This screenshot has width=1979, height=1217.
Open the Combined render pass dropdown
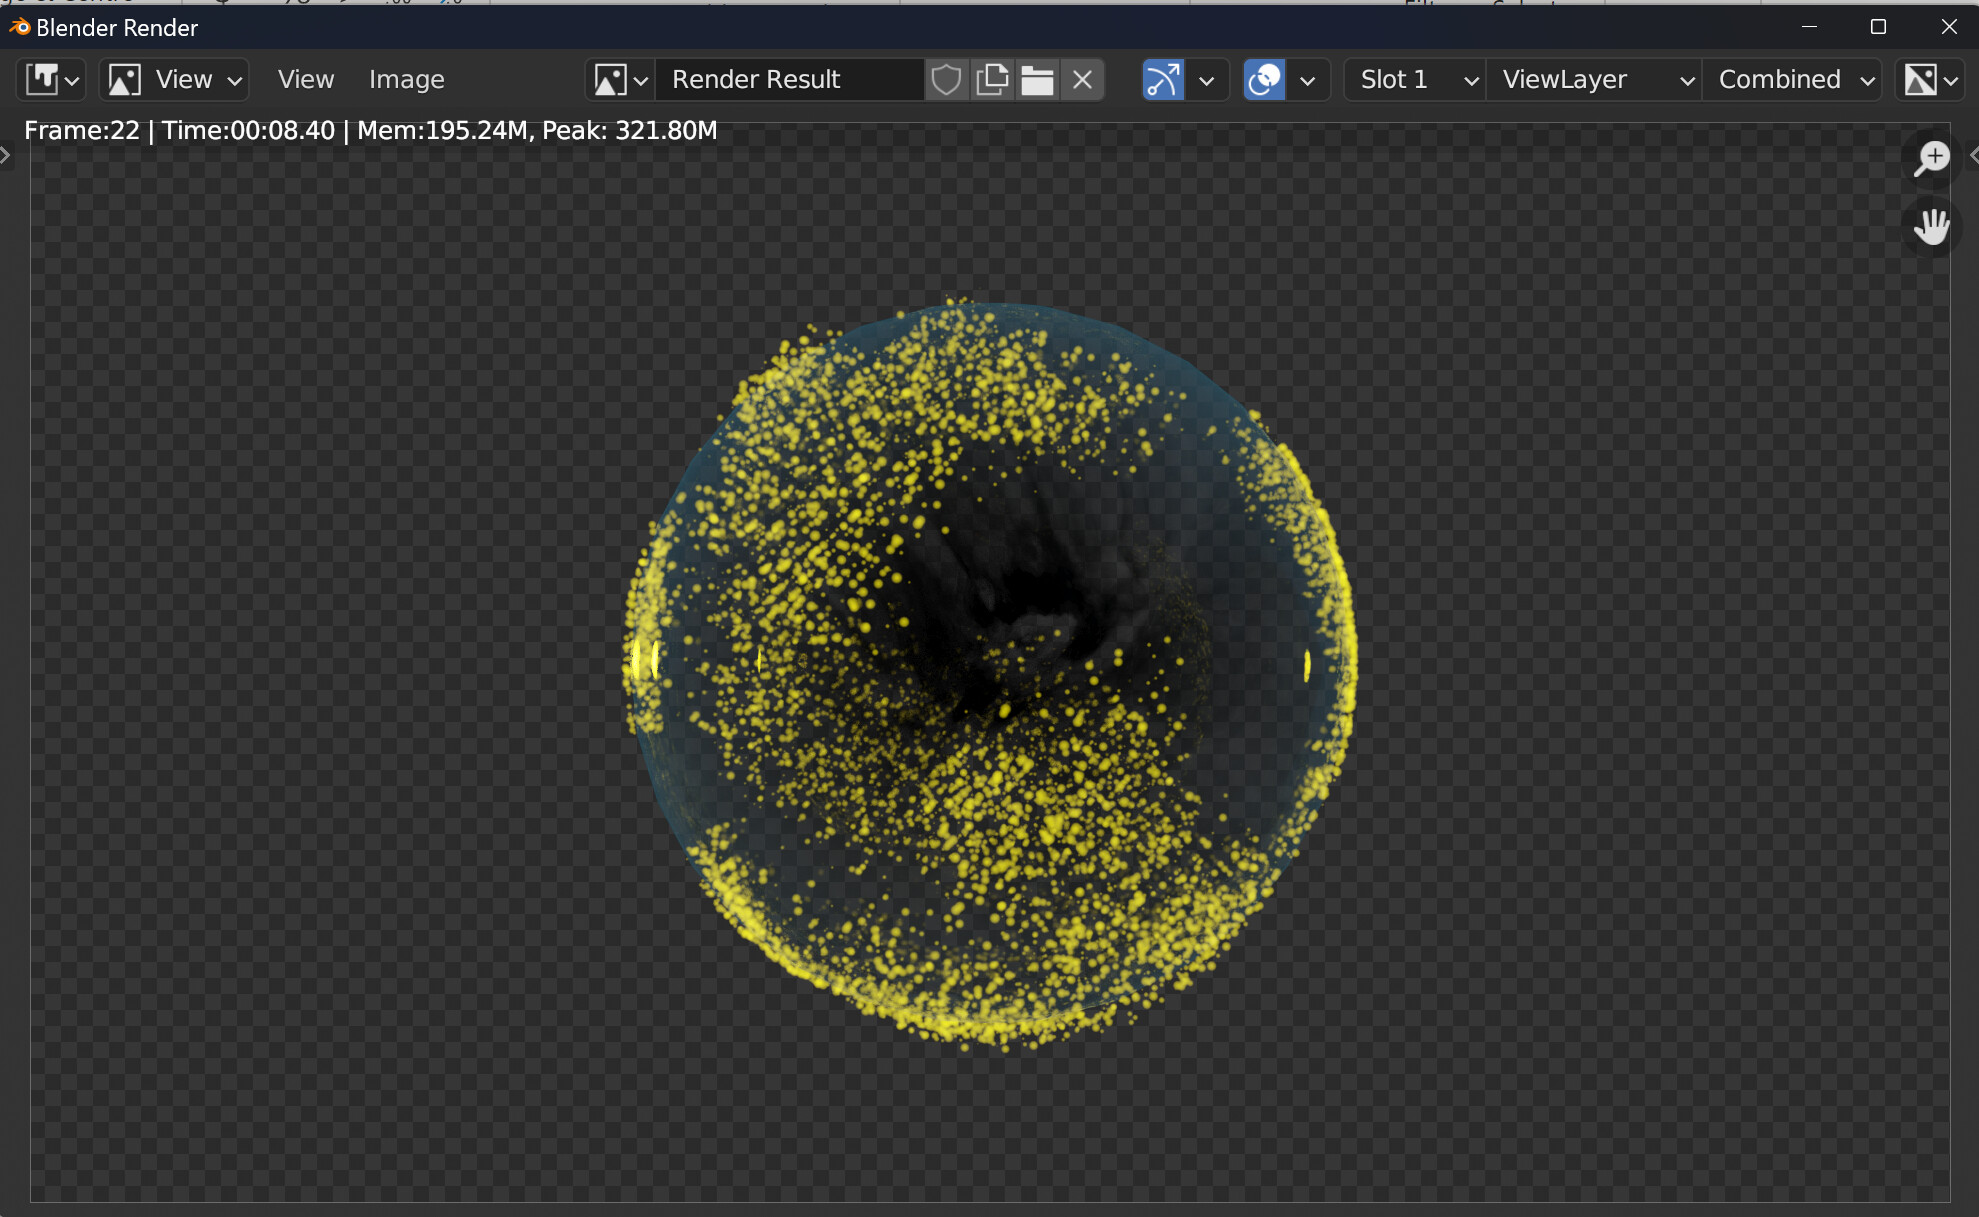point(1791,79)
